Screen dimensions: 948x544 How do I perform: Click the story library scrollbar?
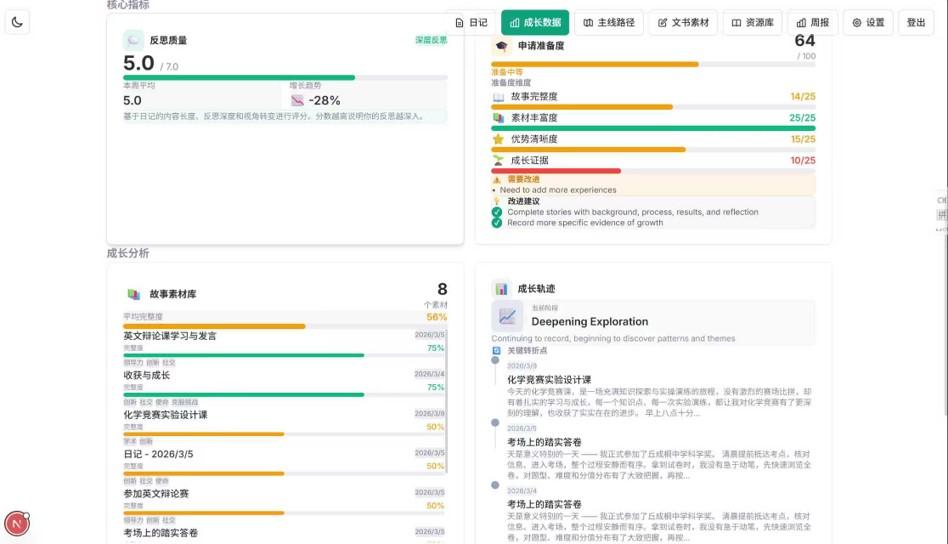(447, 401)
